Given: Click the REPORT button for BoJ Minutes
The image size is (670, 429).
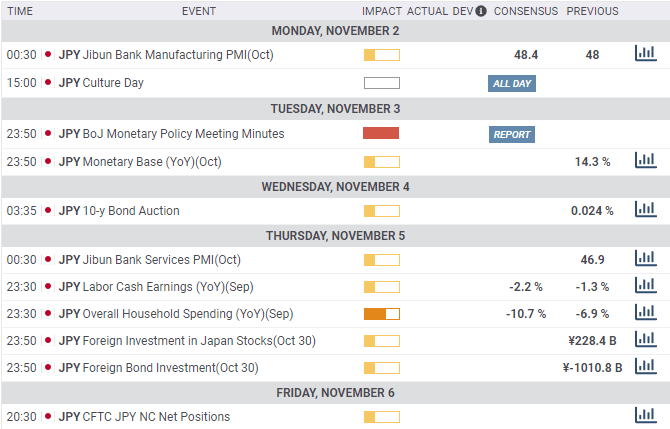Looking at the screenshot, I should tap(511, 134).
